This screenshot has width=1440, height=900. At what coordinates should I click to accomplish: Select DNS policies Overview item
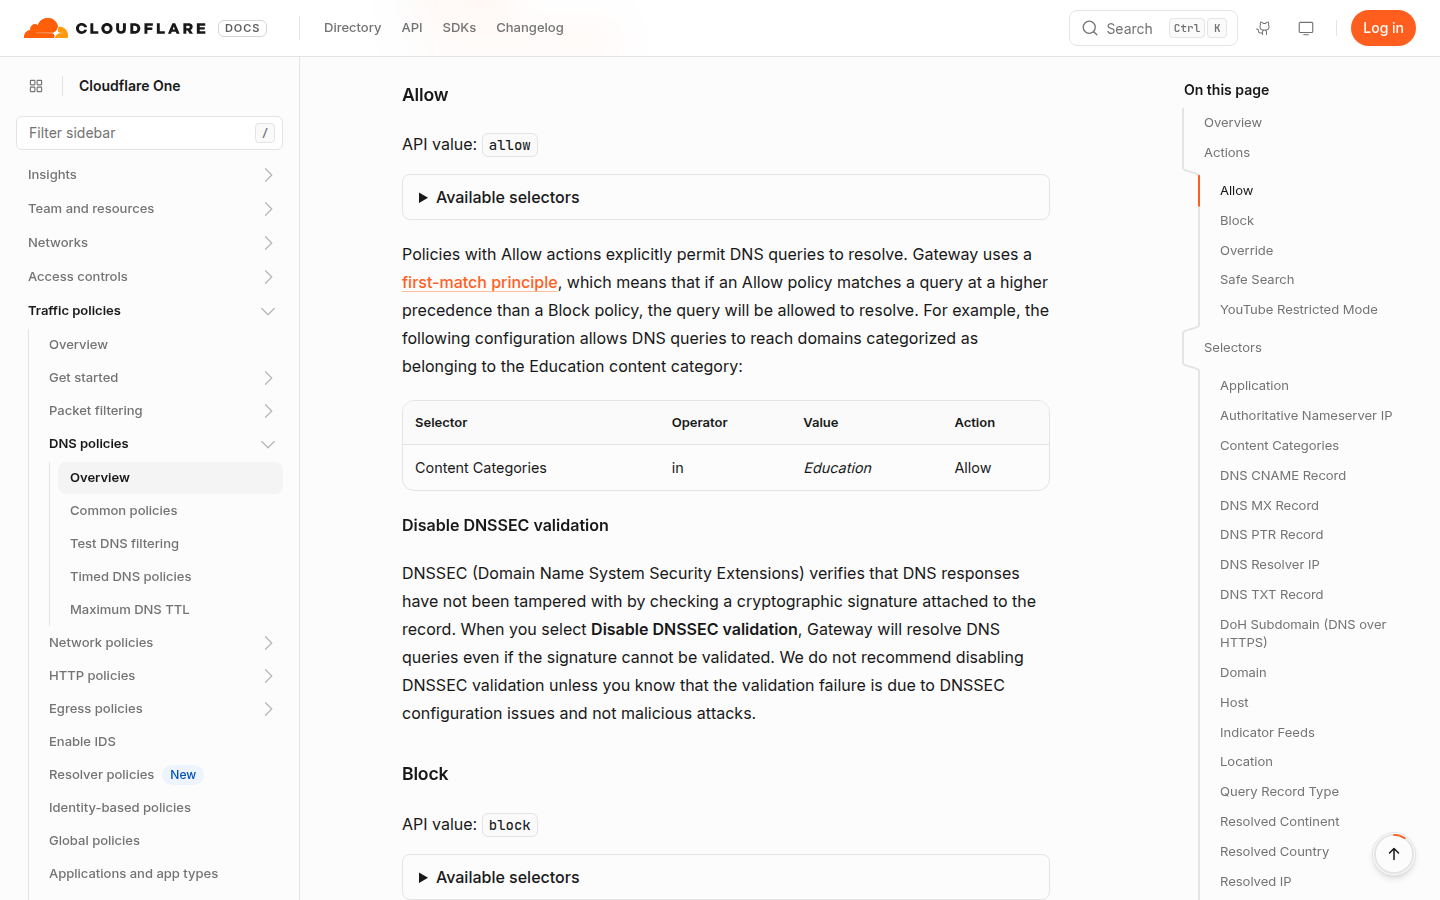tap(170, 478)
